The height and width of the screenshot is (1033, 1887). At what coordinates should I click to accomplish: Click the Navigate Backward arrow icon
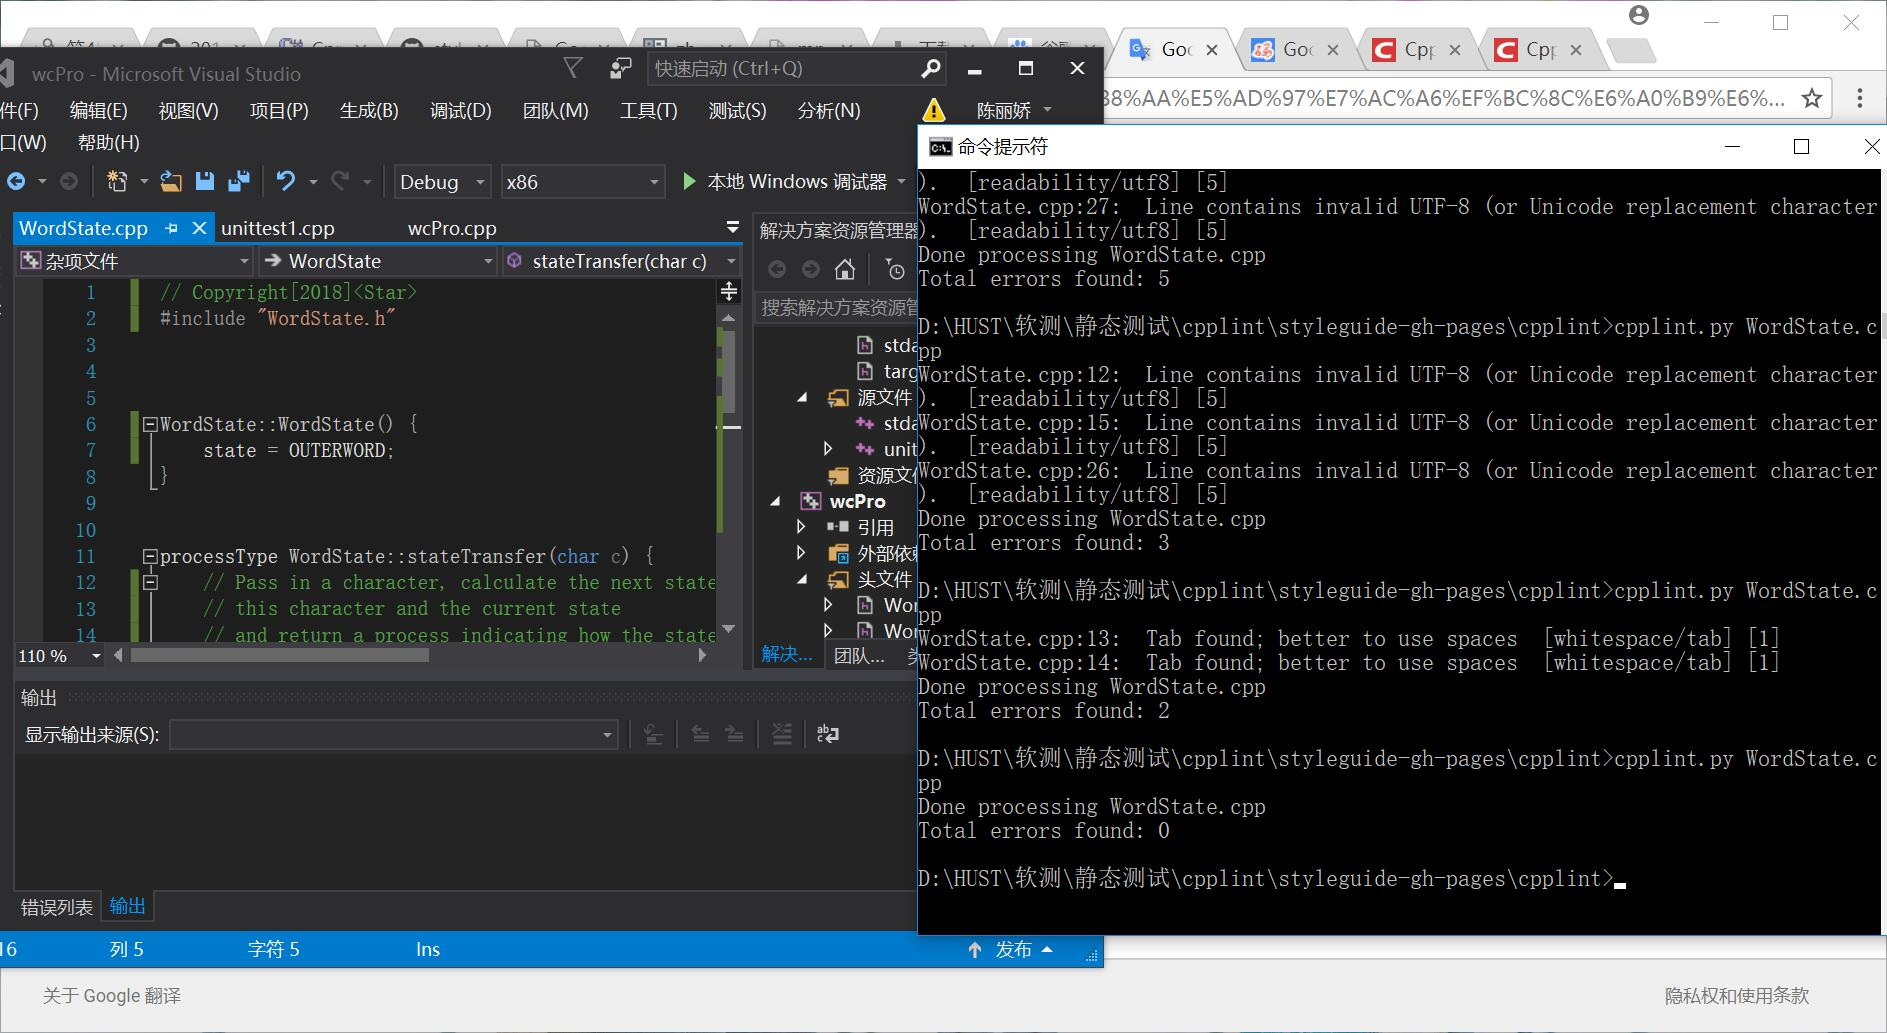pyautogui.click(x=17, y=181)
